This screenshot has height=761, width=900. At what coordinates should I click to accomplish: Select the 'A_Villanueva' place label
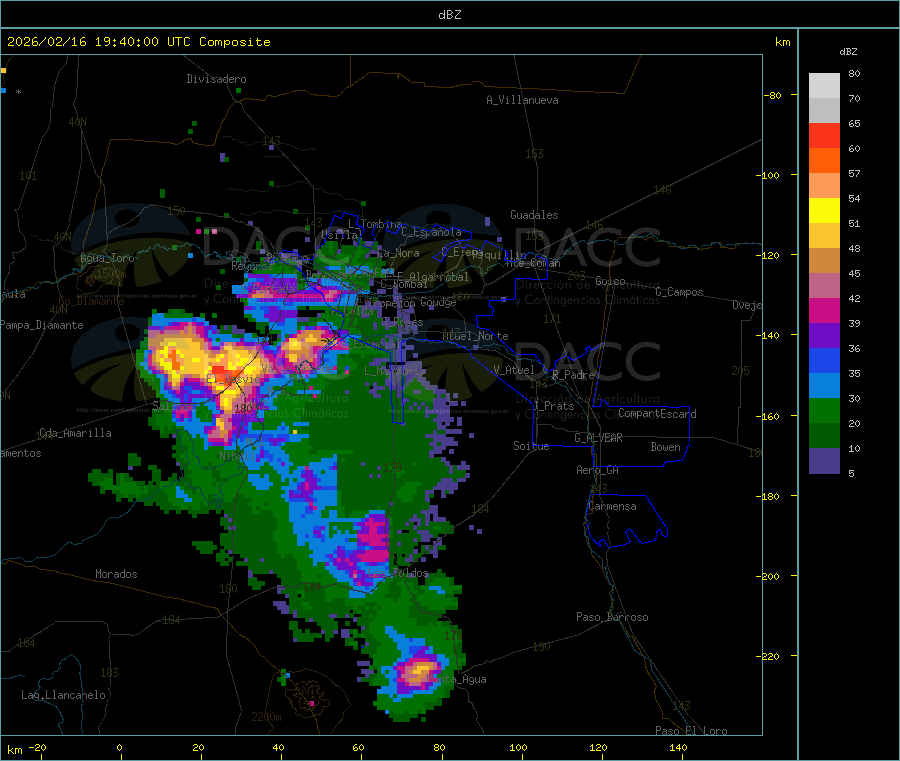[x=522, y=100]
